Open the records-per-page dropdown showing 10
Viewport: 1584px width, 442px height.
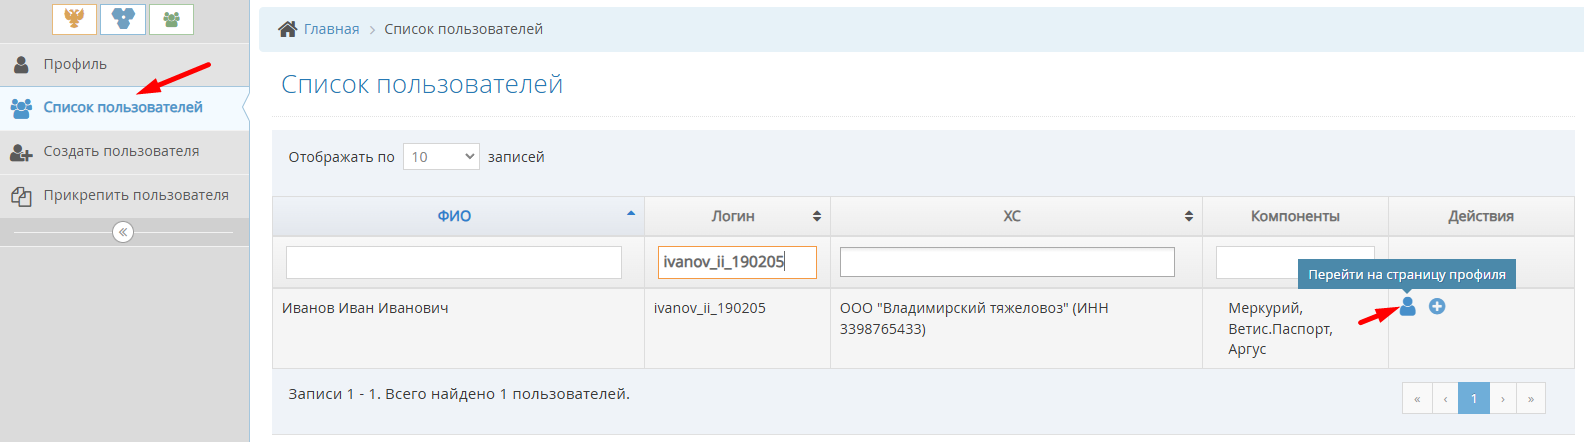(x=441, y=157)
